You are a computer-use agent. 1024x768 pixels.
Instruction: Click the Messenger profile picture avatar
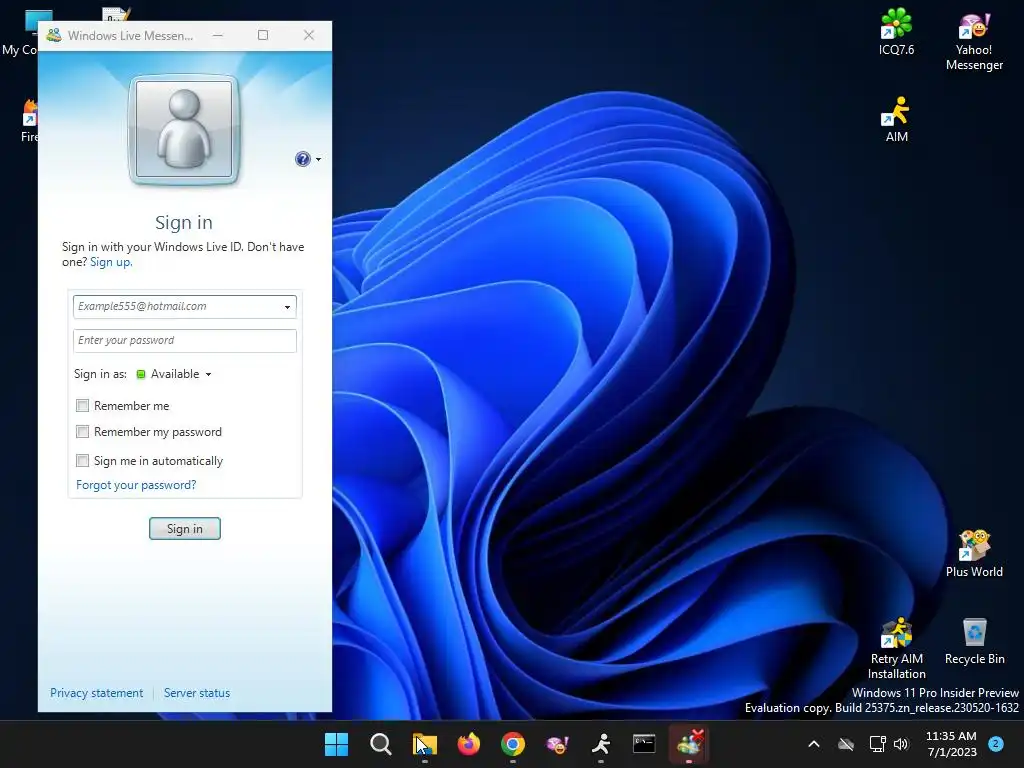184,129
